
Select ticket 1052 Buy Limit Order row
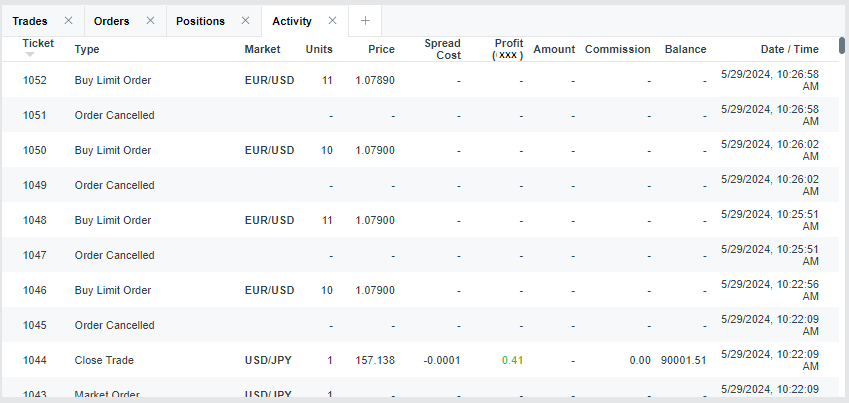[112, 80]
